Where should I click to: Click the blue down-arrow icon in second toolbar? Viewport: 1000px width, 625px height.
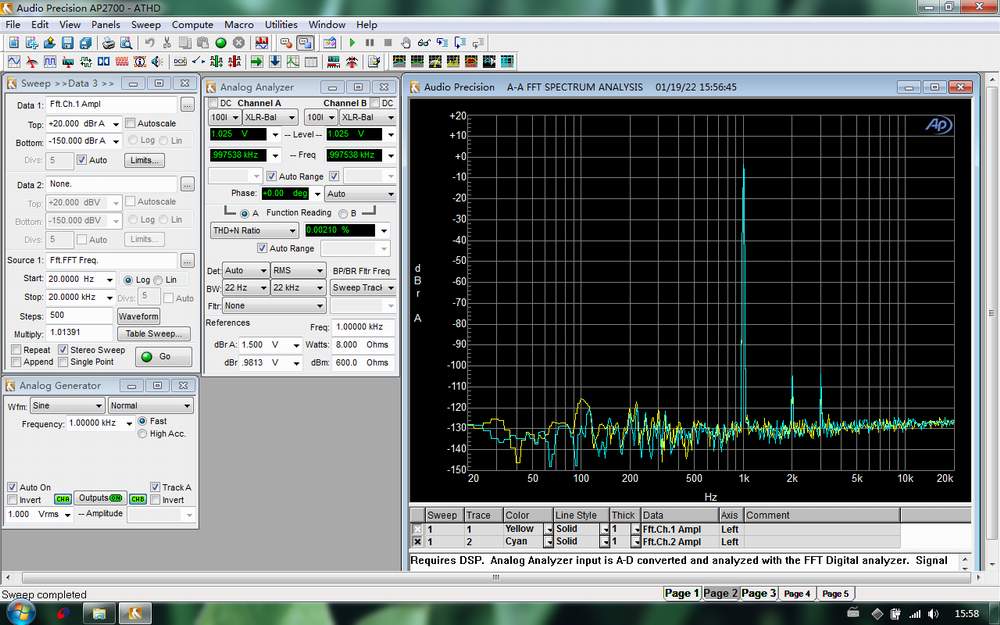click(275, 62)
